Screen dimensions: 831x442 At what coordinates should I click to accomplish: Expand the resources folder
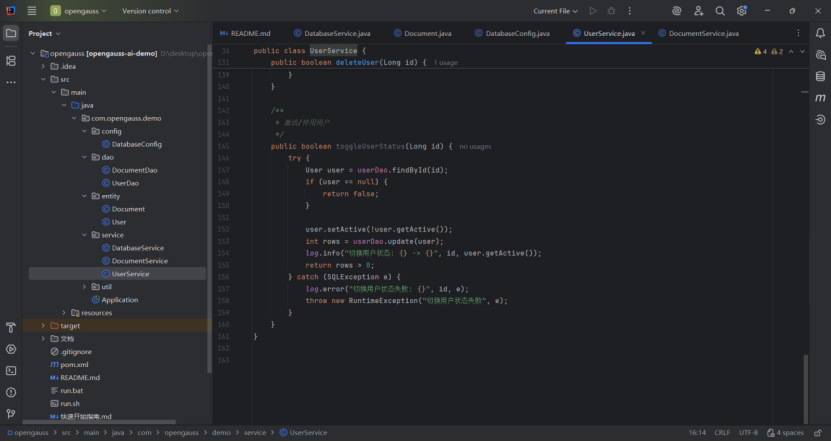pos(64,313)
